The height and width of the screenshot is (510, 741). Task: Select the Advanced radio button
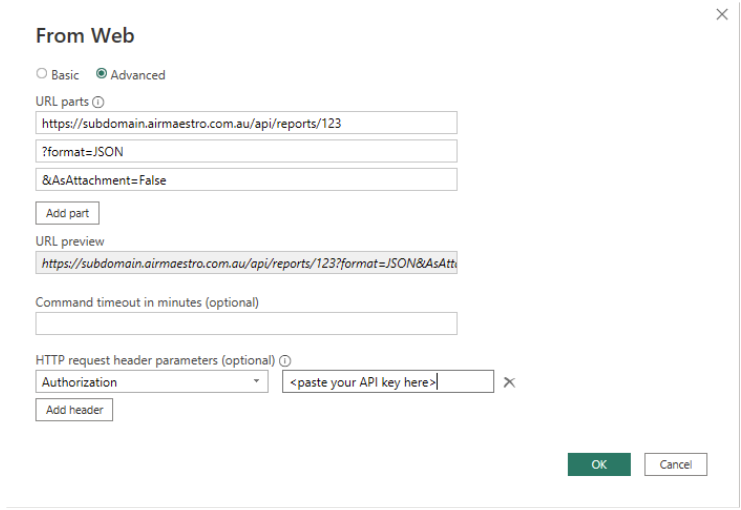[x=102, y=74]
